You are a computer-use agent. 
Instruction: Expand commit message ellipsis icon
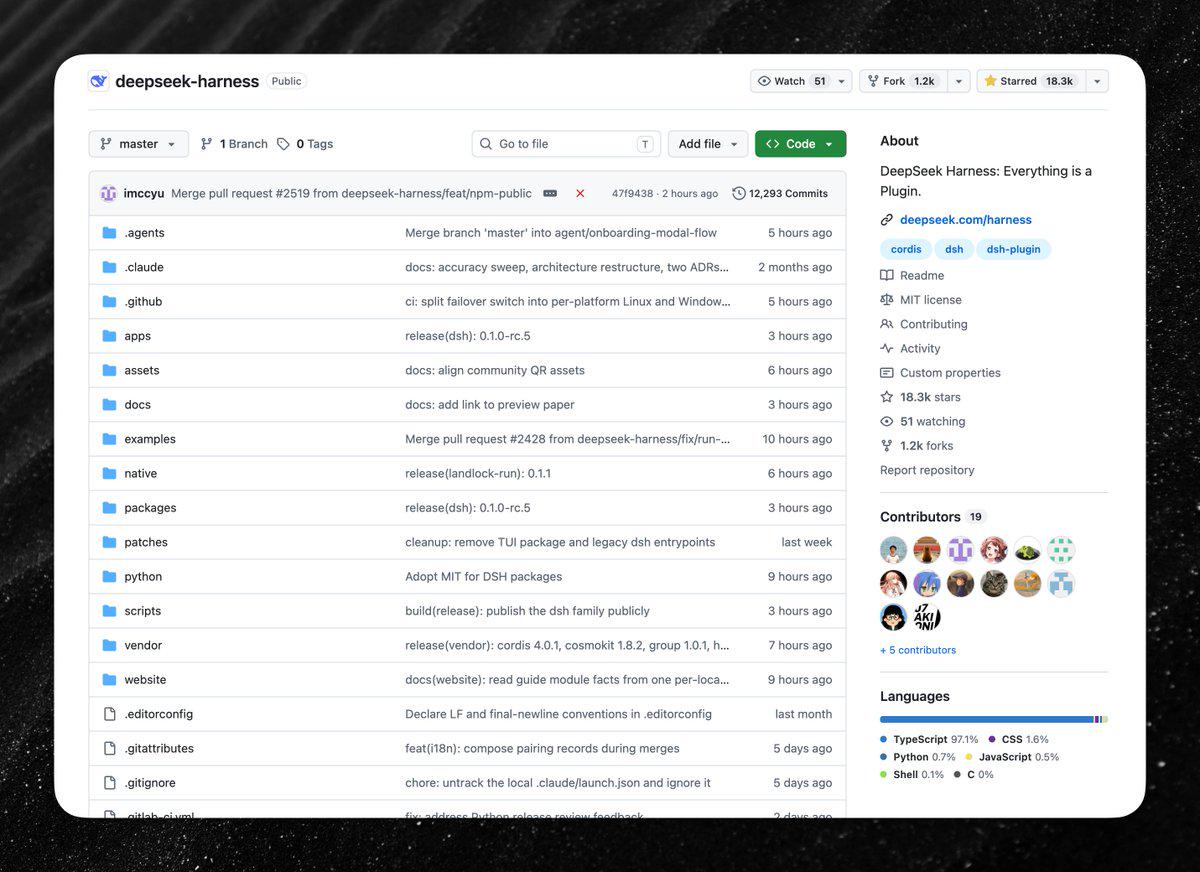(x=550, y=193)
